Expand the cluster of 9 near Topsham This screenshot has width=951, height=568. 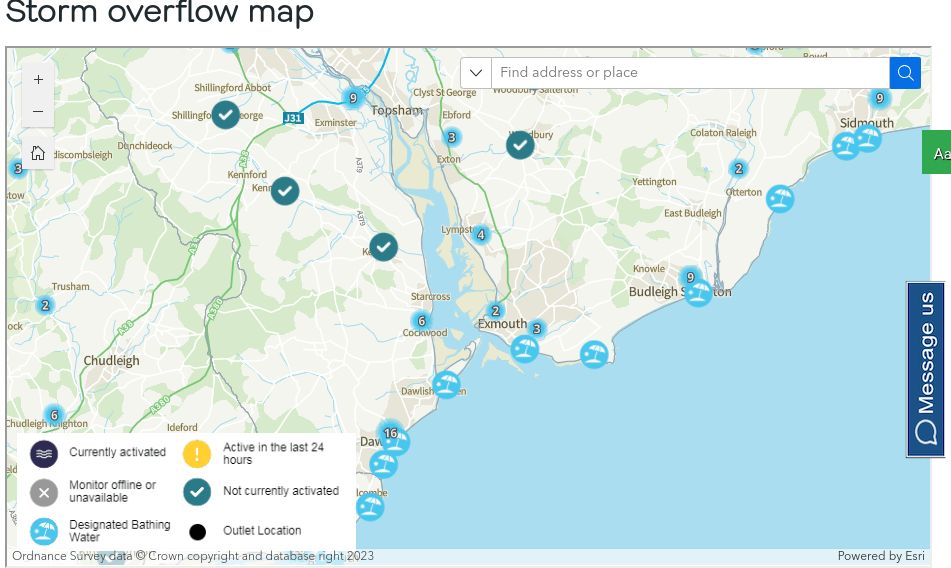(351, 98)
